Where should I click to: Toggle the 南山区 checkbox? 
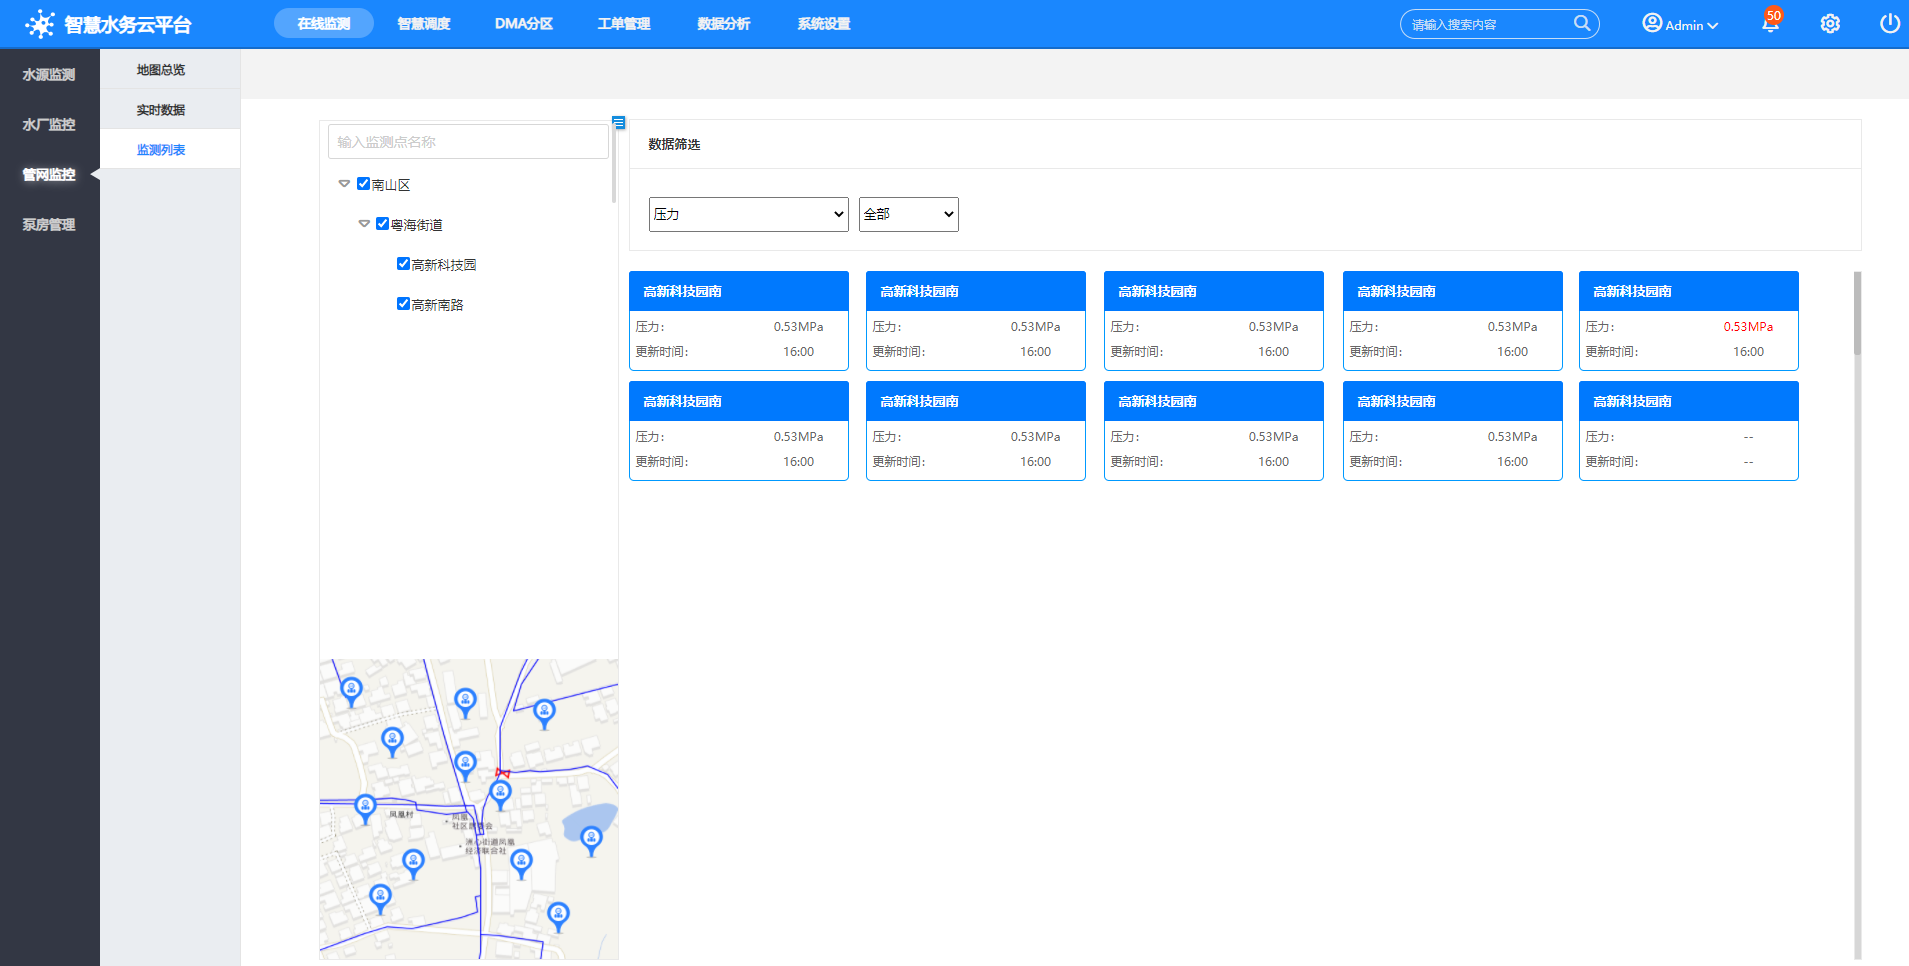(x=363, y=184)
